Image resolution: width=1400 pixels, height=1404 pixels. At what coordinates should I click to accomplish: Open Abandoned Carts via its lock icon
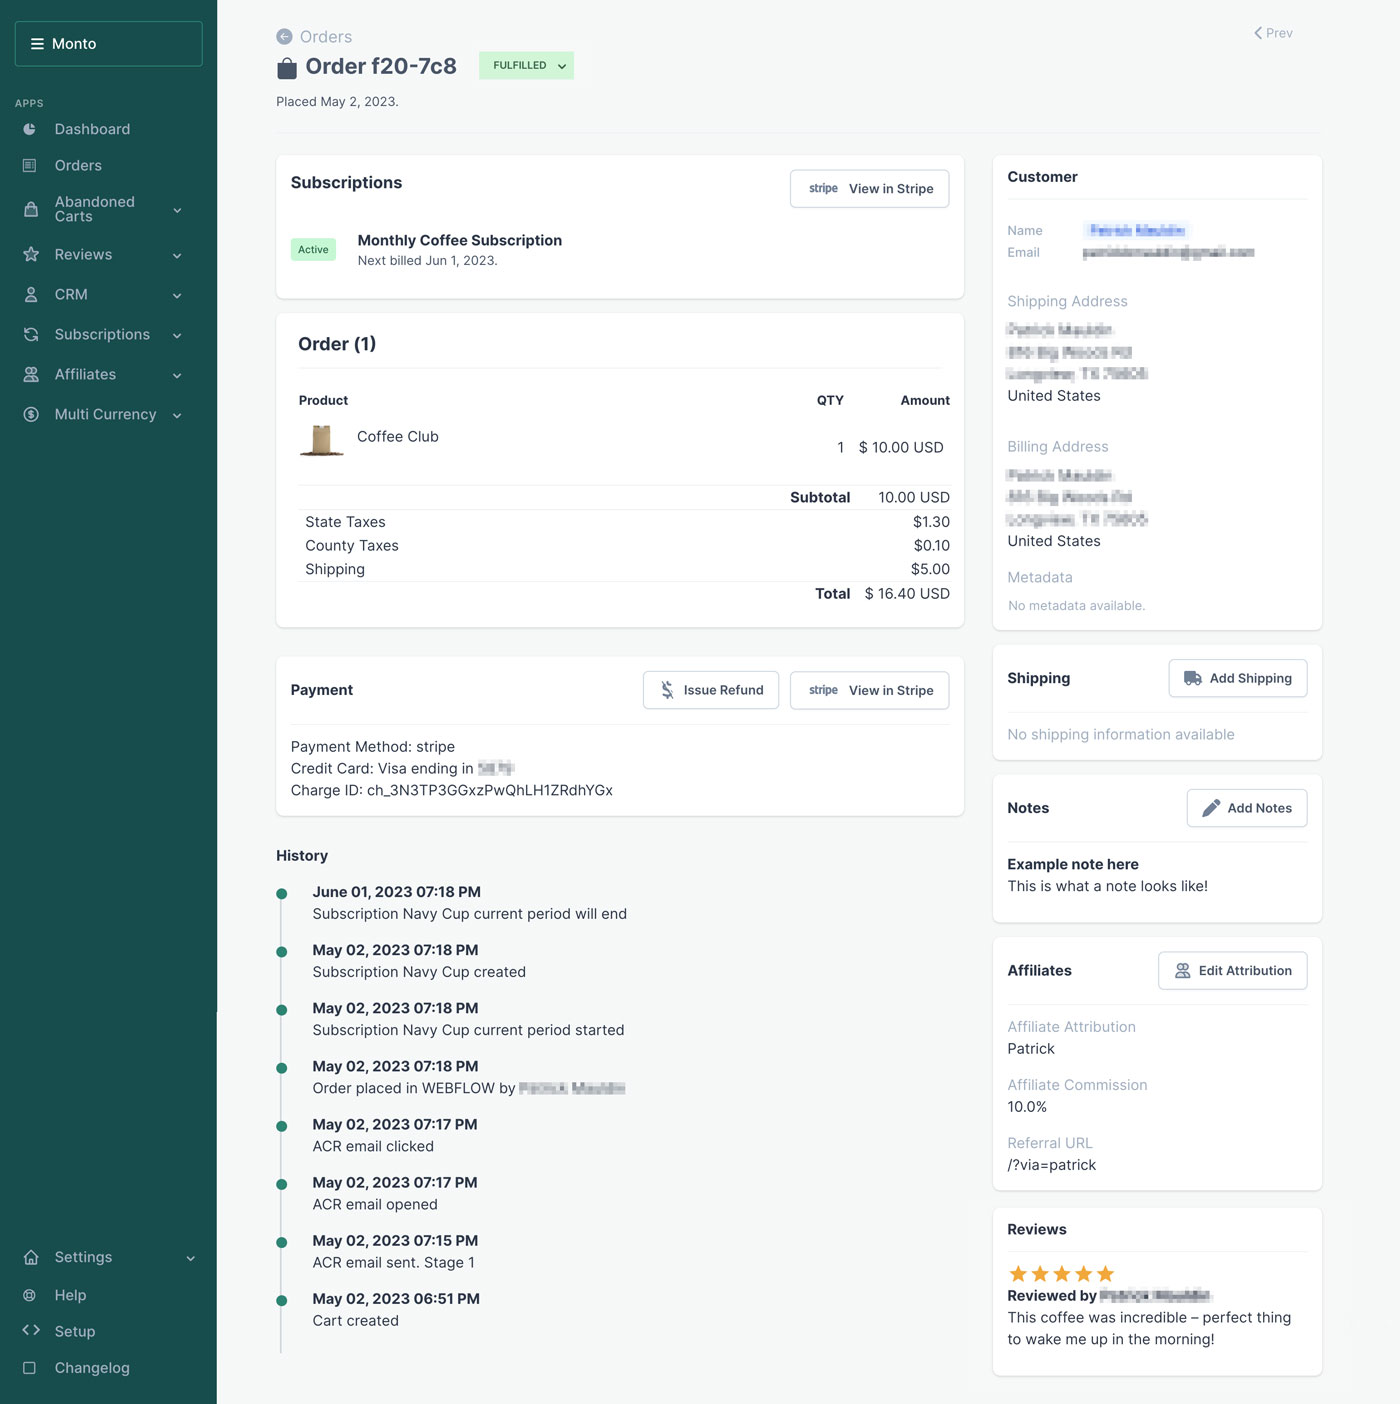click(x=31, y=208)
